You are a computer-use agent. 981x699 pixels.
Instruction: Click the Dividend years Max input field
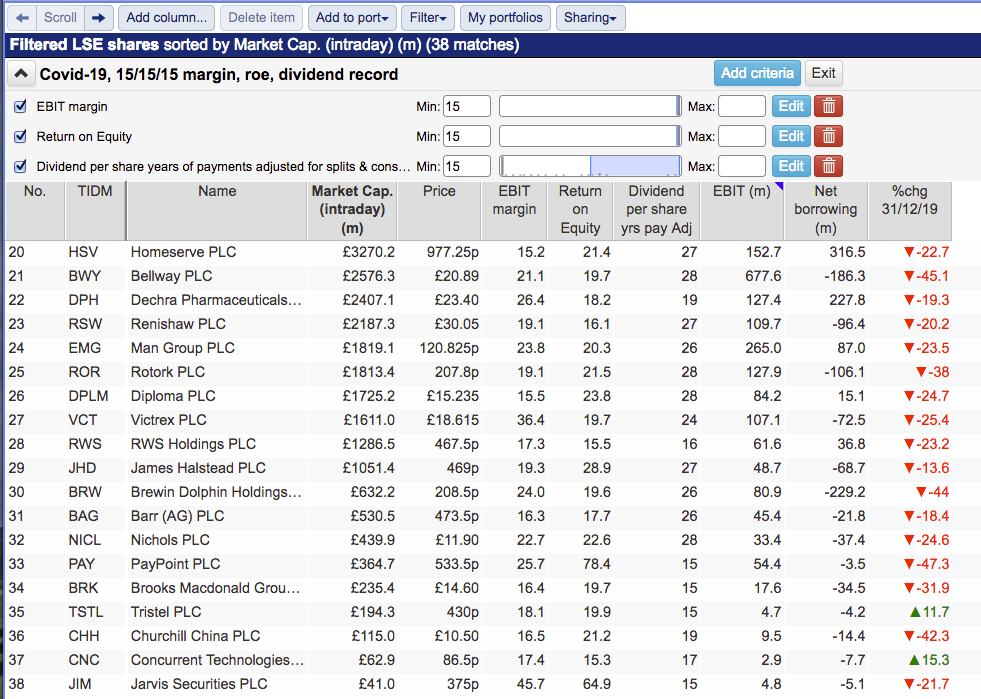pyautogui.click(x=742, y=166)
